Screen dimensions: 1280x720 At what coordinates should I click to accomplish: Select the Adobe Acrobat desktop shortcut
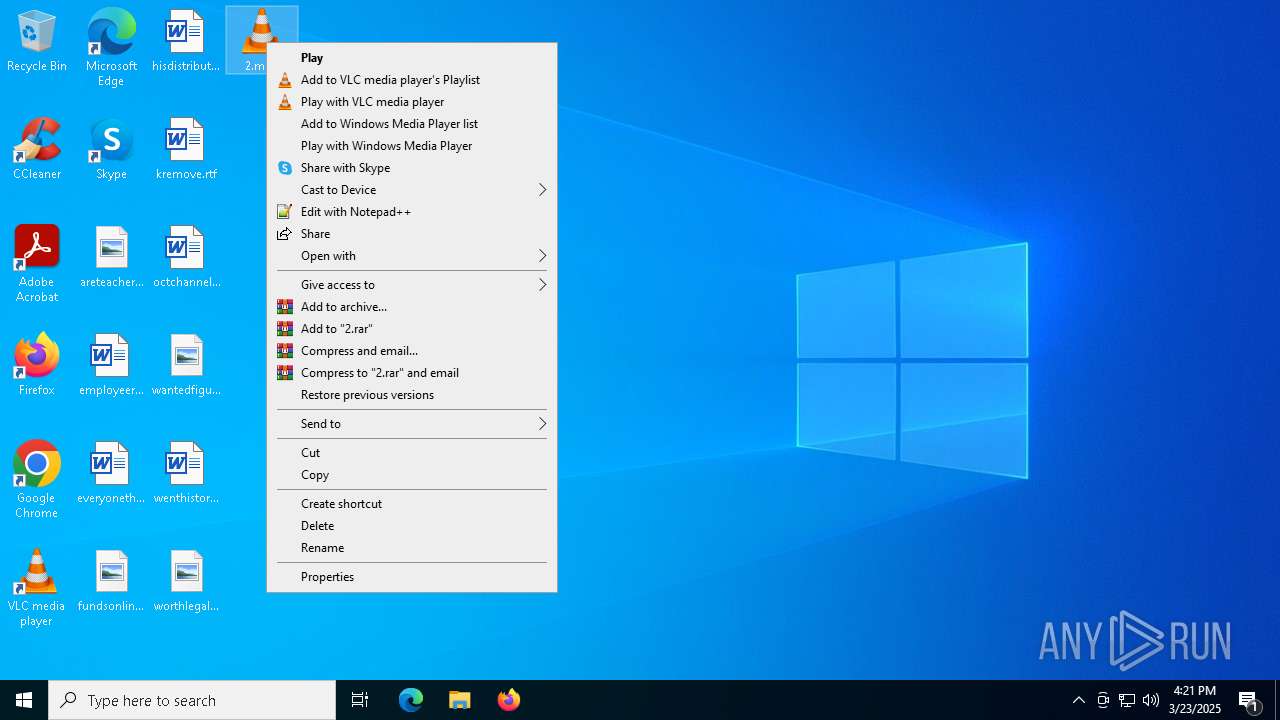37,264
